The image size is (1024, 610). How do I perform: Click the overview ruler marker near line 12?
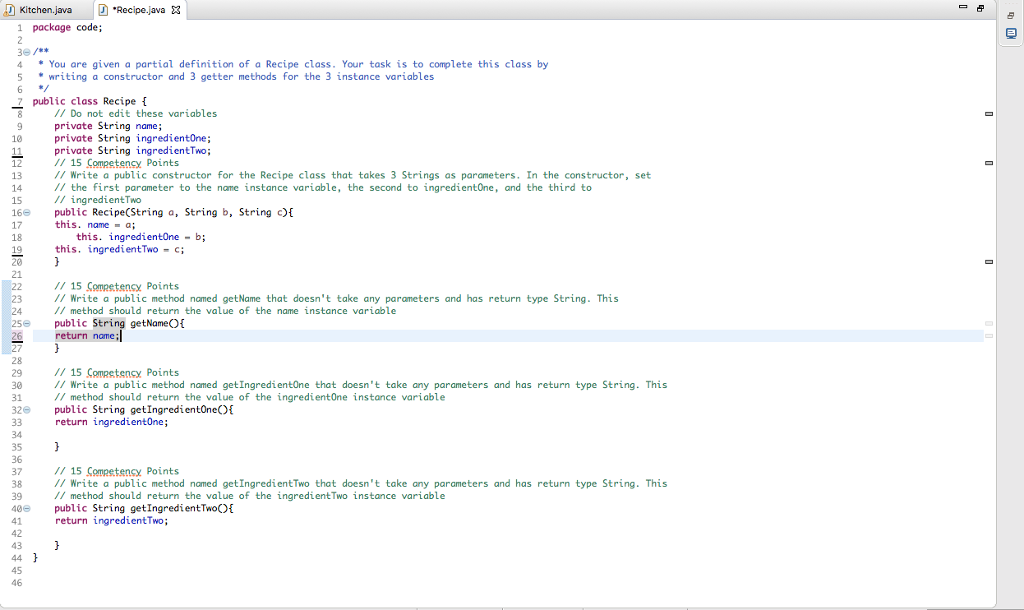point(988,162)
